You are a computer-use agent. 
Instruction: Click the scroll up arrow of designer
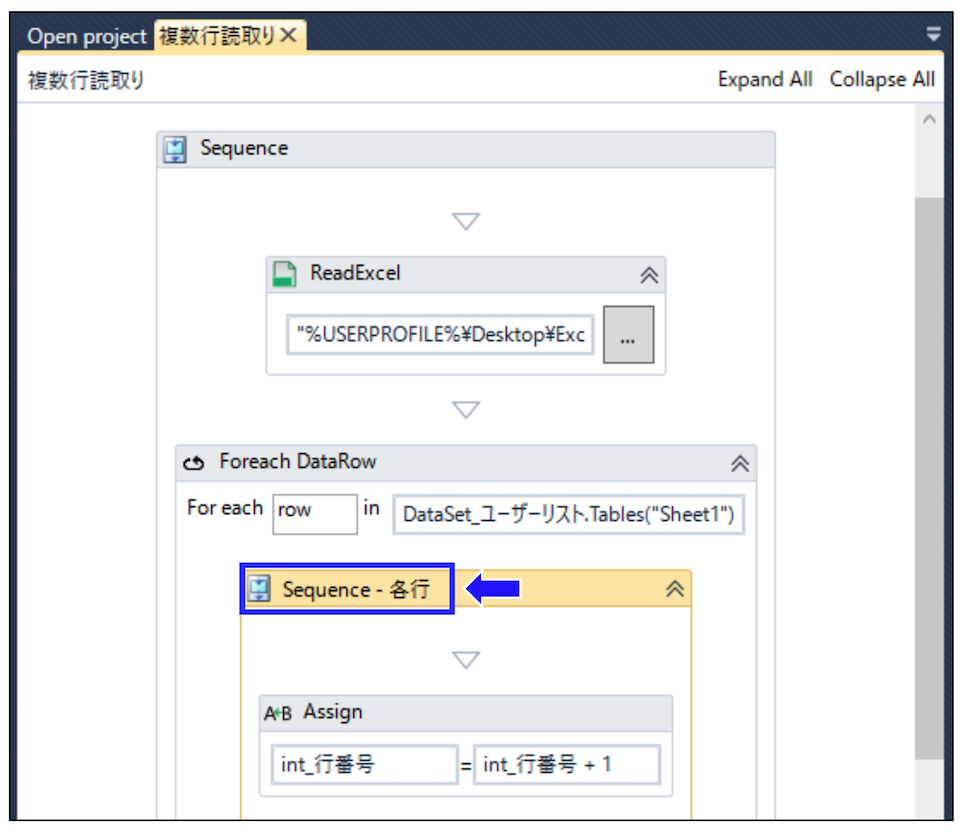point(929,120)
